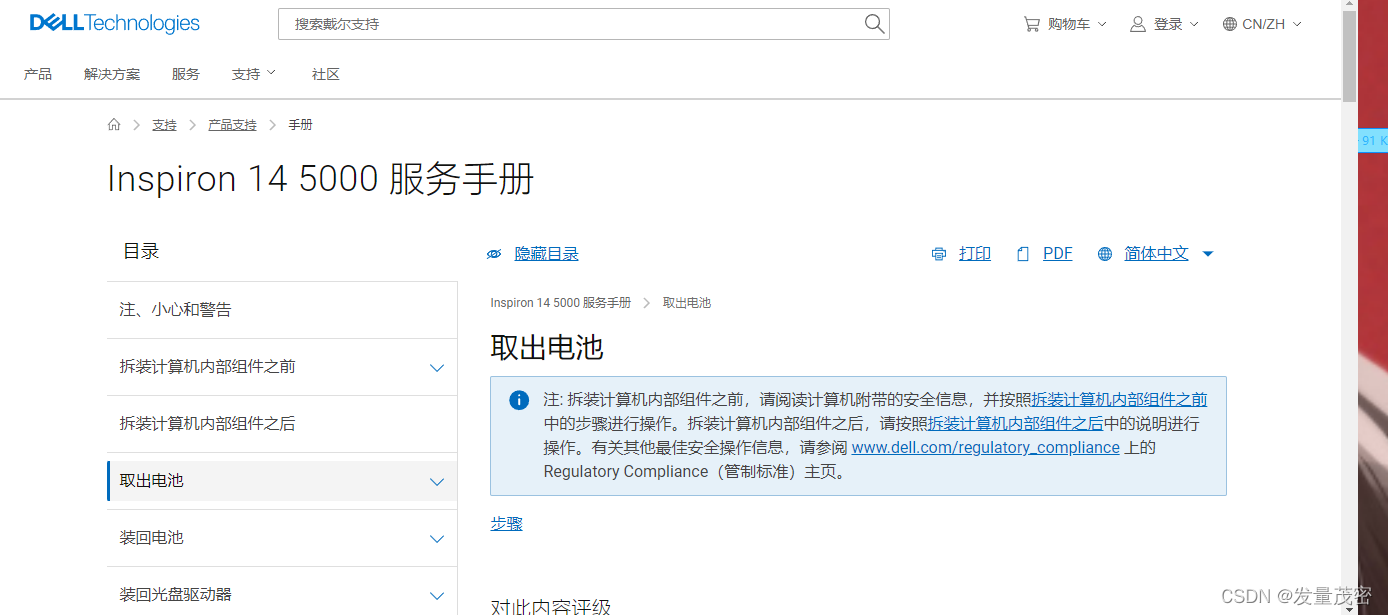1388x615 pixels.
Task: Open the CN/ZH region dropdown
Action: click(x=1262, y=24)
